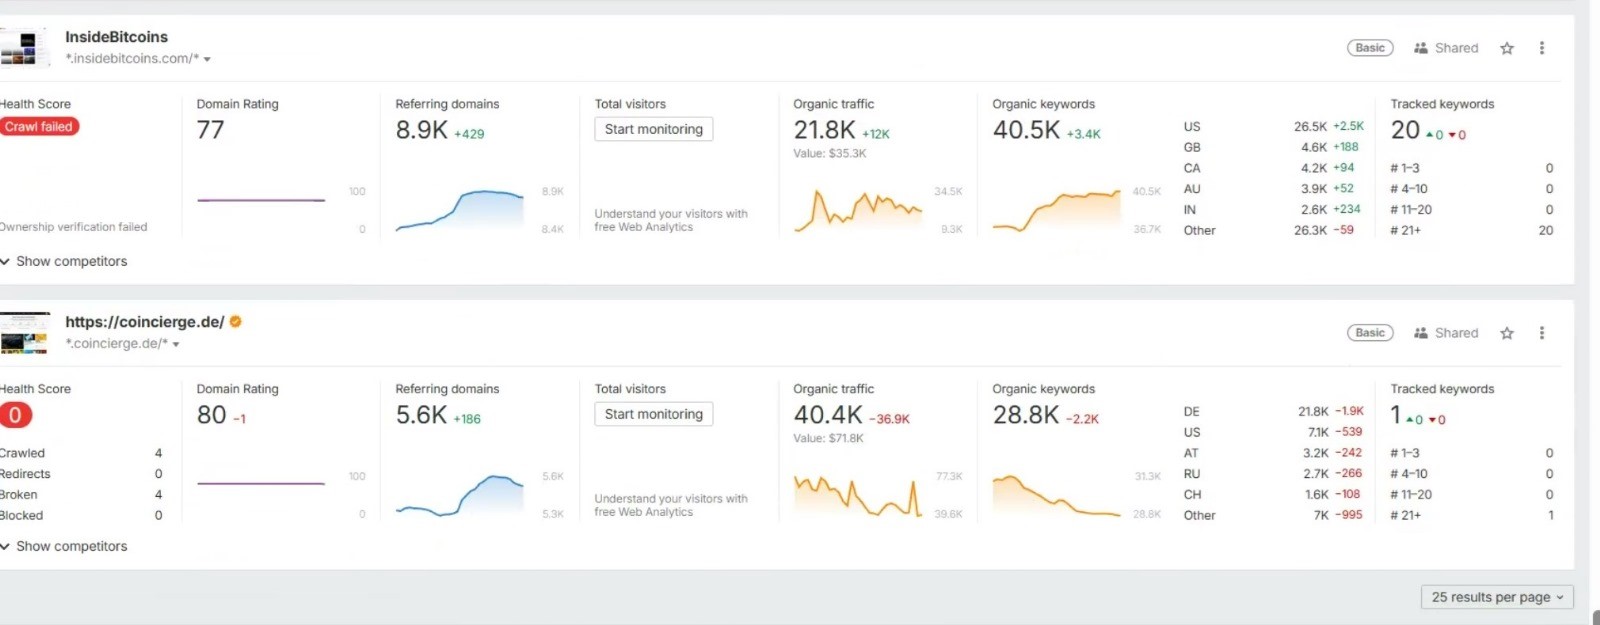Click coincierge.de organic traffic chart
The width and height of the screenshot is (1600, 625).
point(858,495)
